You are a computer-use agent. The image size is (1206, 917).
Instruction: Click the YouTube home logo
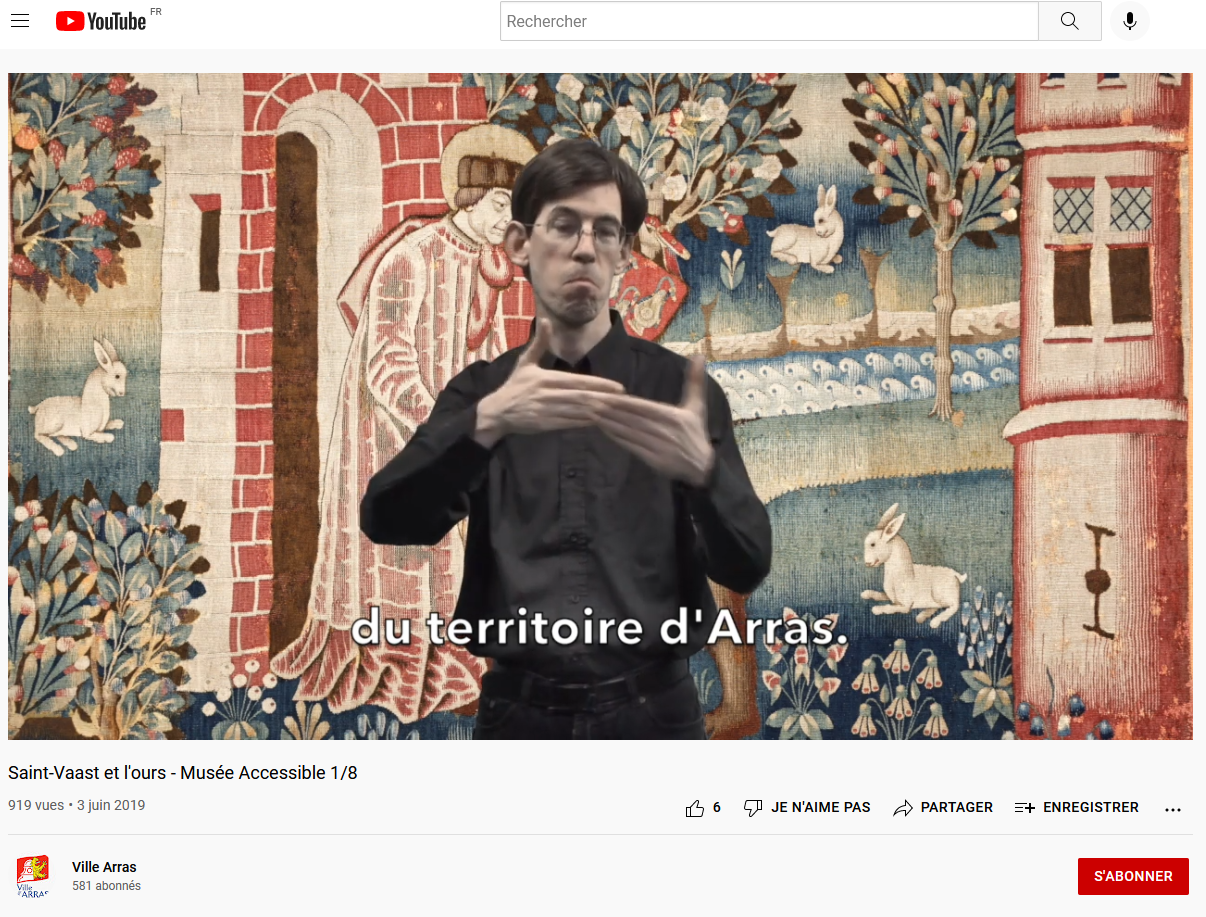pos(101,21)
